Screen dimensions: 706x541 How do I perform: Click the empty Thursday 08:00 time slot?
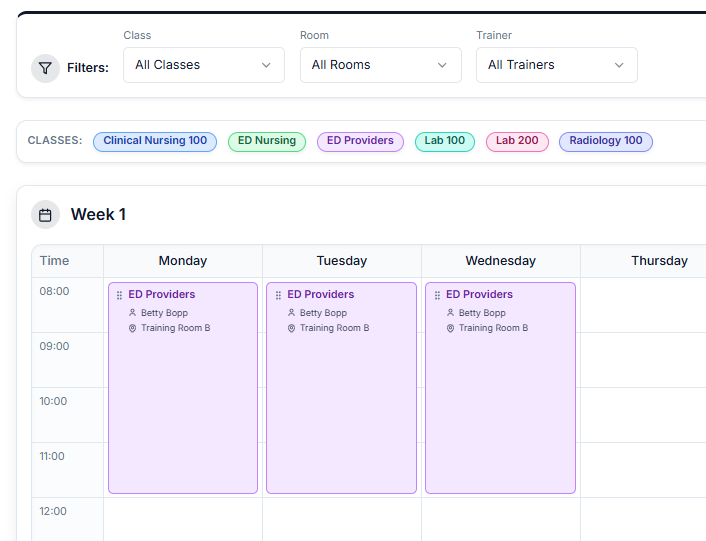(643, 305)
